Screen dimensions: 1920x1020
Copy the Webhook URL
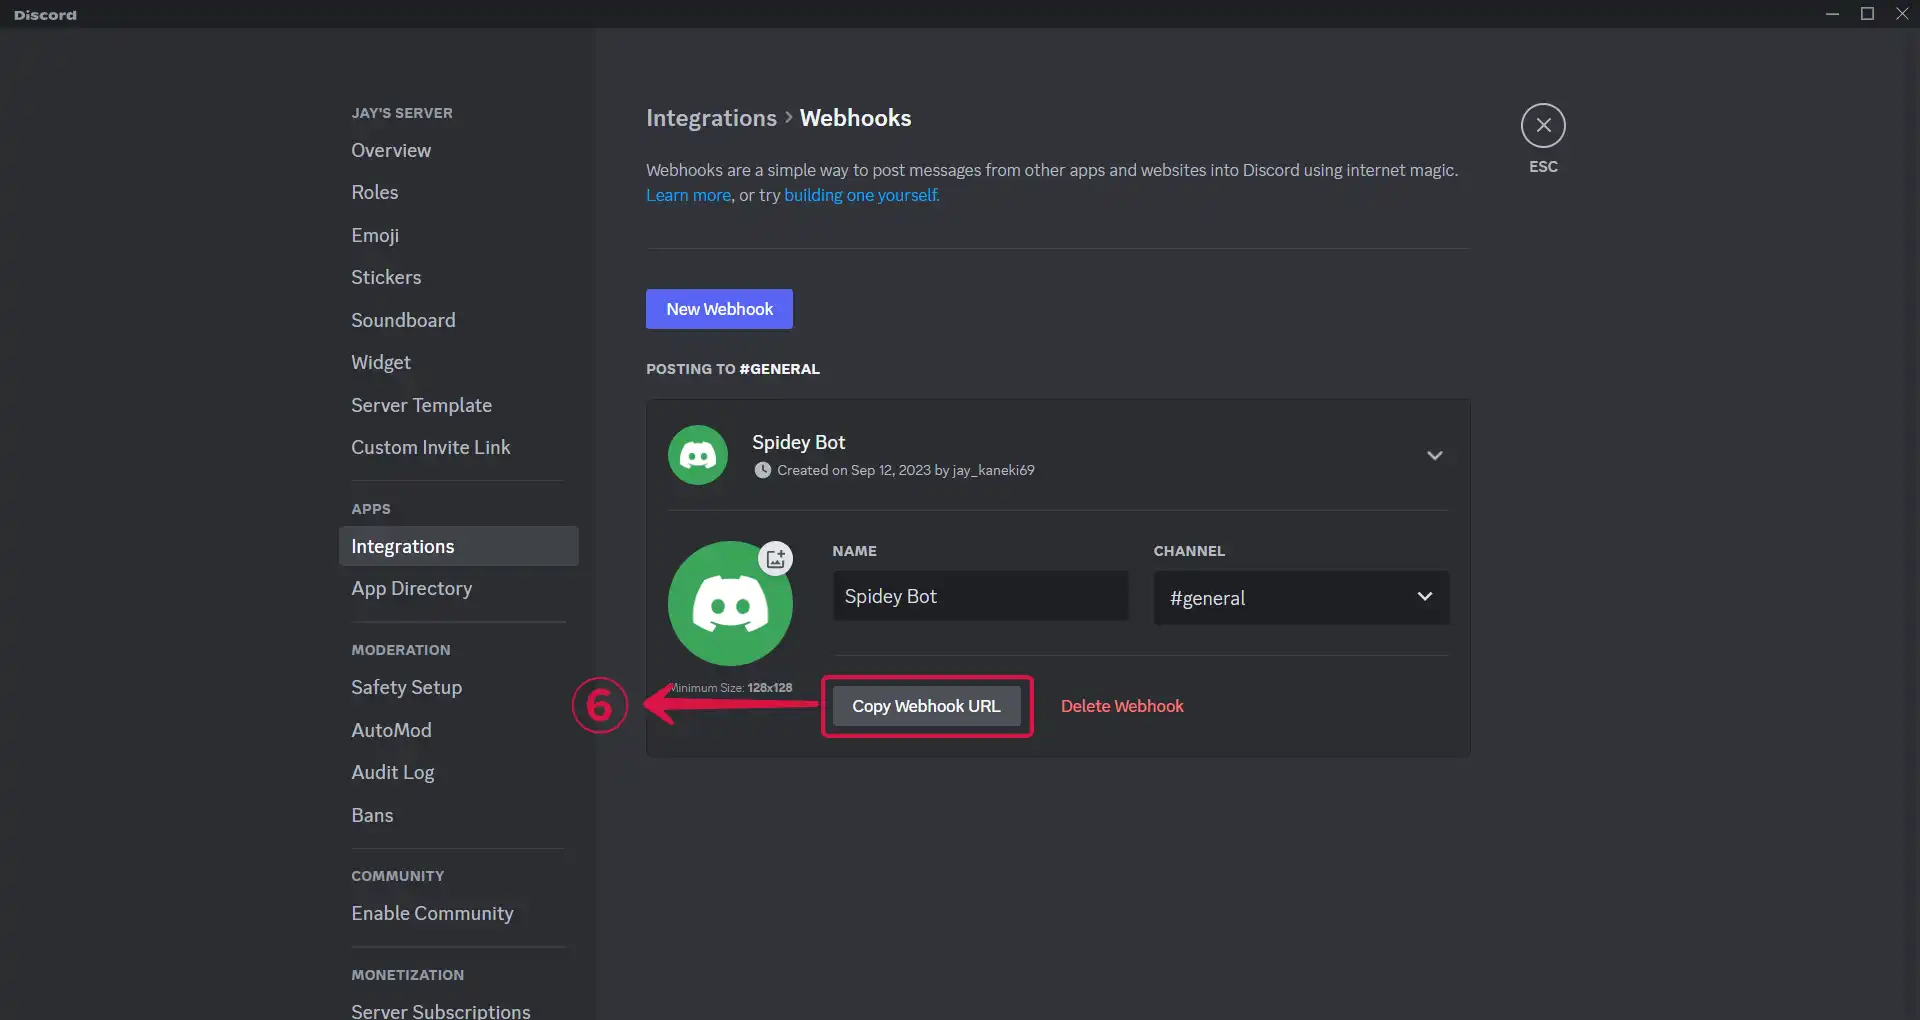point(926,706)
